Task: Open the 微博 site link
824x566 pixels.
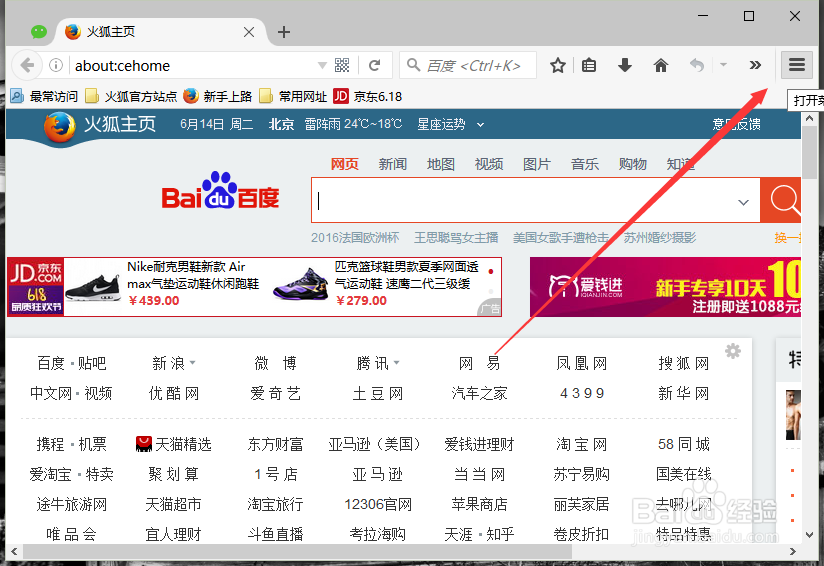Action: point(275,363)
